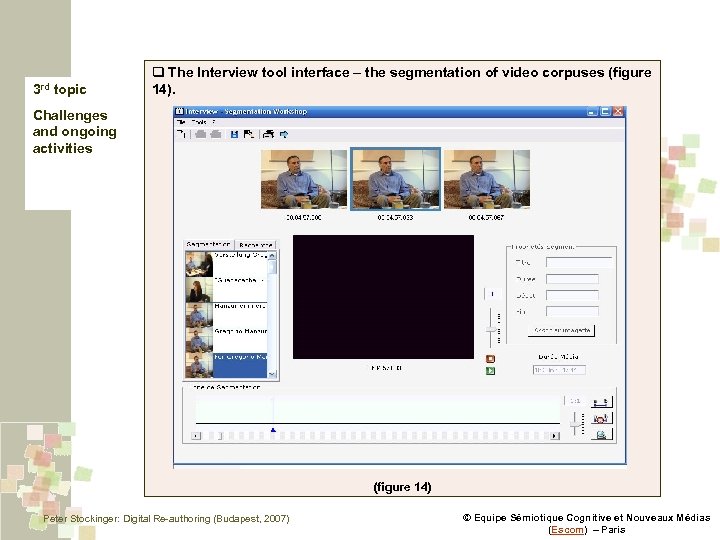720x540 pixels.
Task: Select the third segment in the list
Action: (x=226, y=315)
